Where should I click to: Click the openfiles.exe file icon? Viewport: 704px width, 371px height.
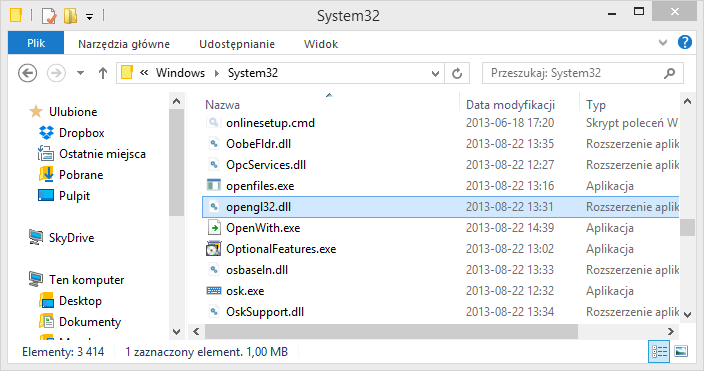214,186
